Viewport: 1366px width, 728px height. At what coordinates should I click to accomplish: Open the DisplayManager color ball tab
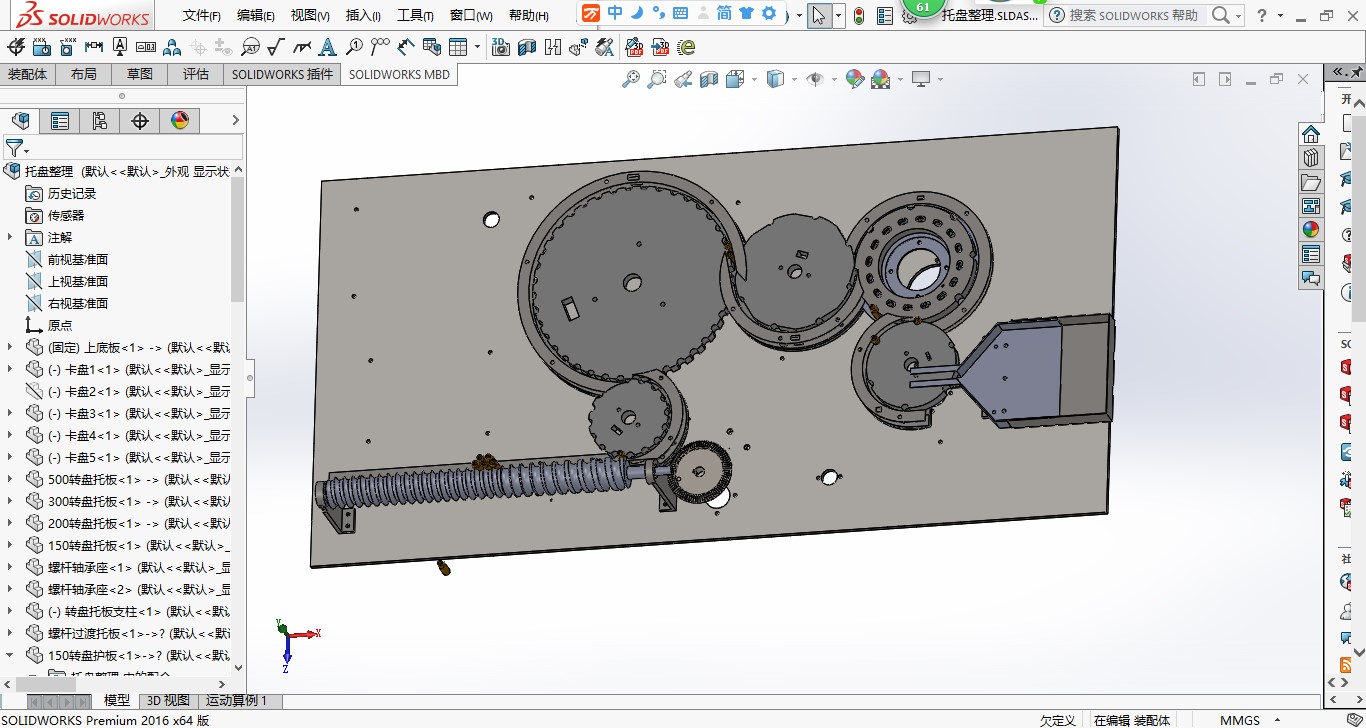pyautogui.click(x=180, y=121)
